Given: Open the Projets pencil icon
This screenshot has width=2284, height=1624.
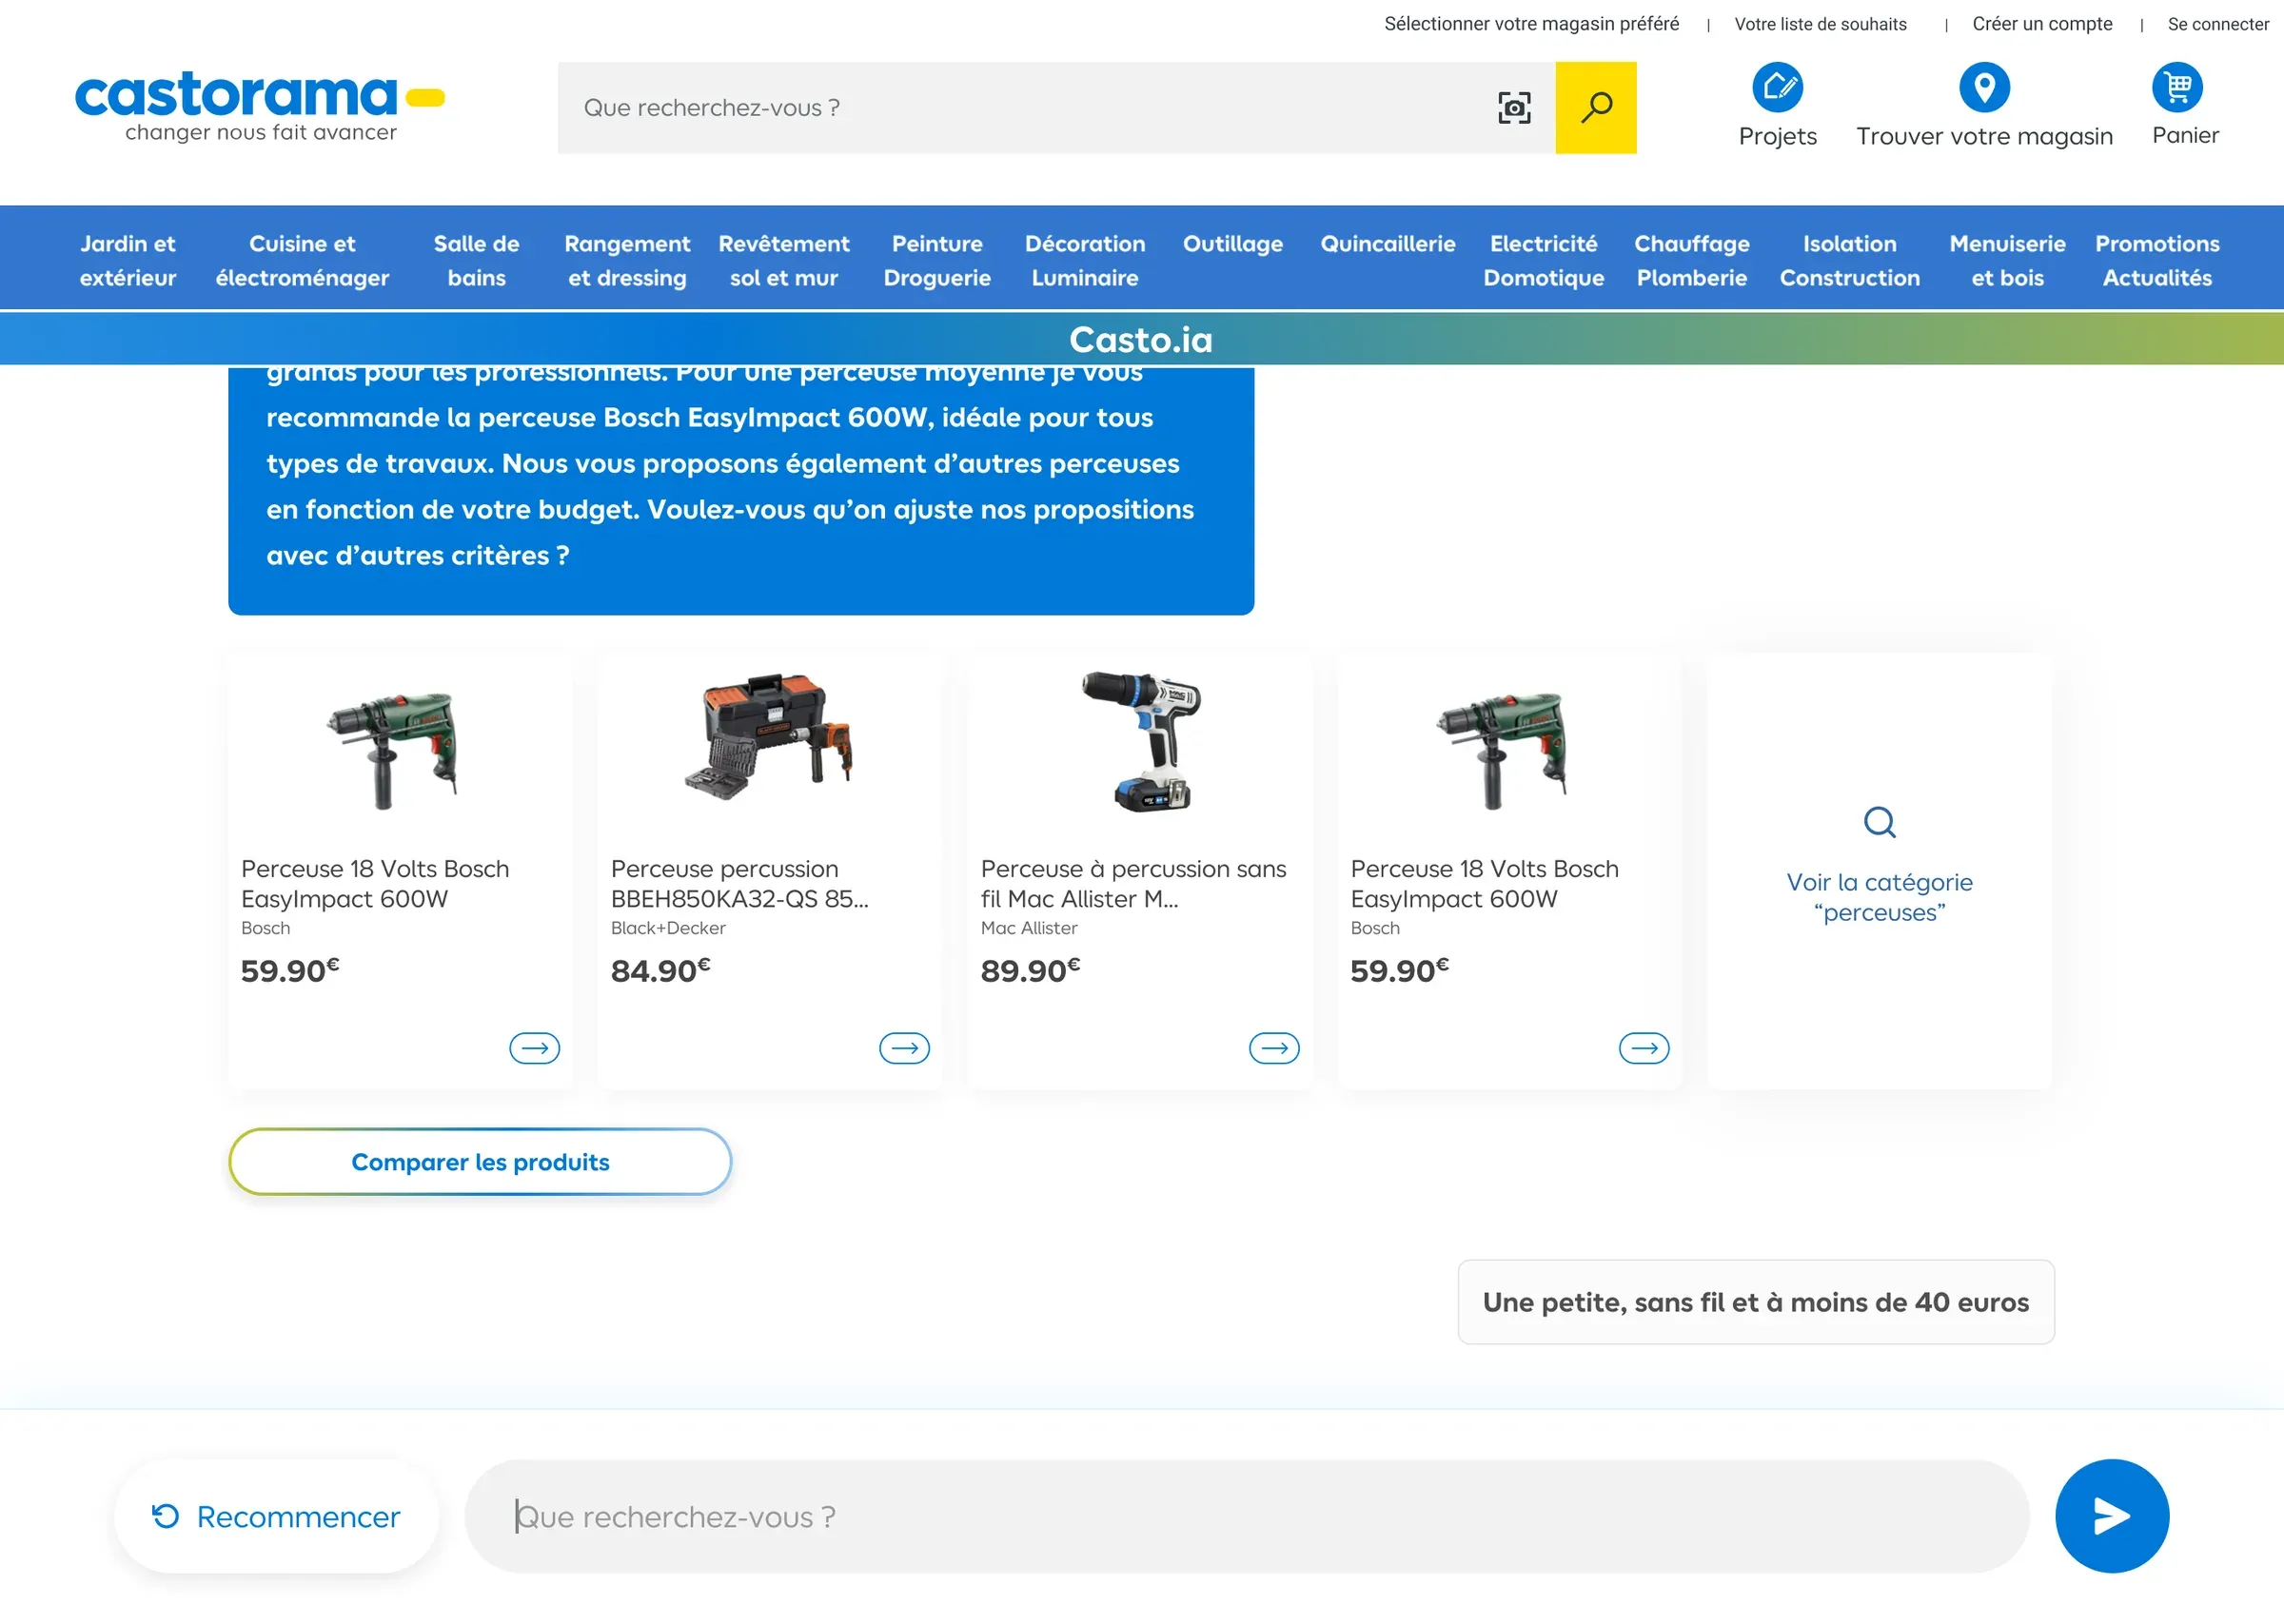Looking at the screenshot, I should 1777,87.
